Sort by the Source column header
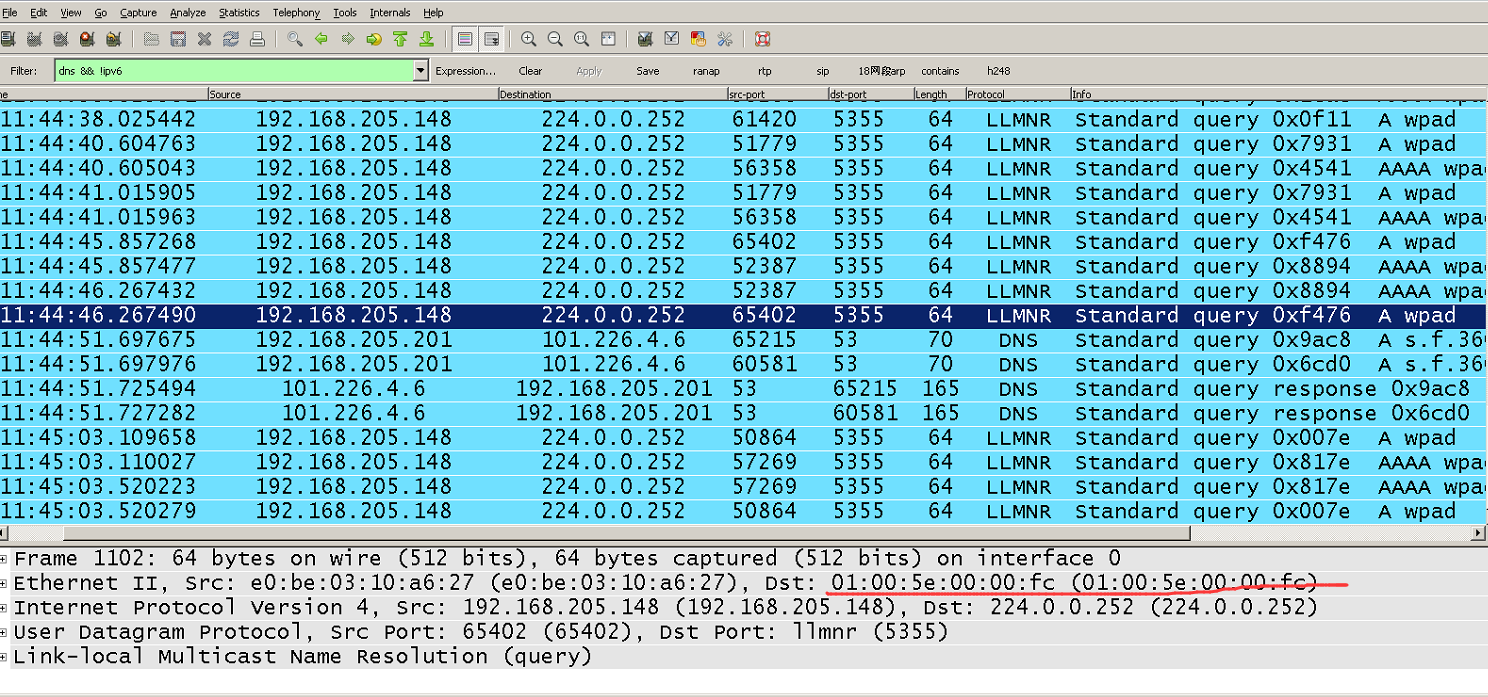Viewport: 1488px width, 697px height. [x=353, y=94]
